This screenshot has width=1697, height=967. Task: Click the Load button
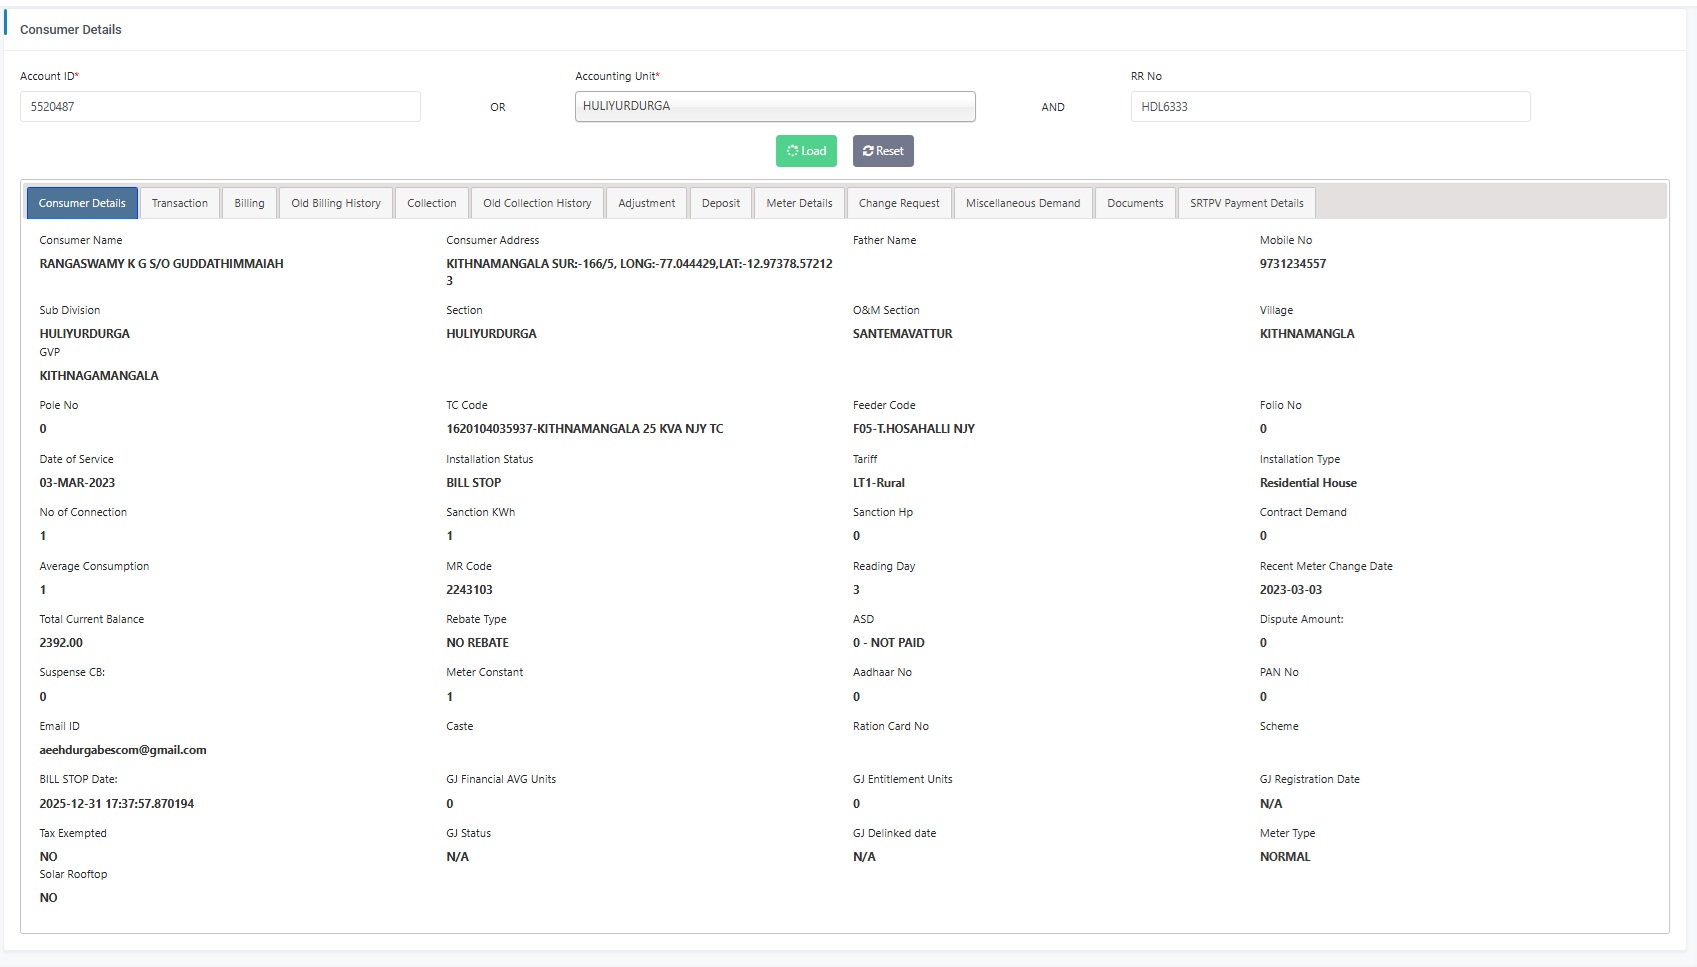coord(806,151)
